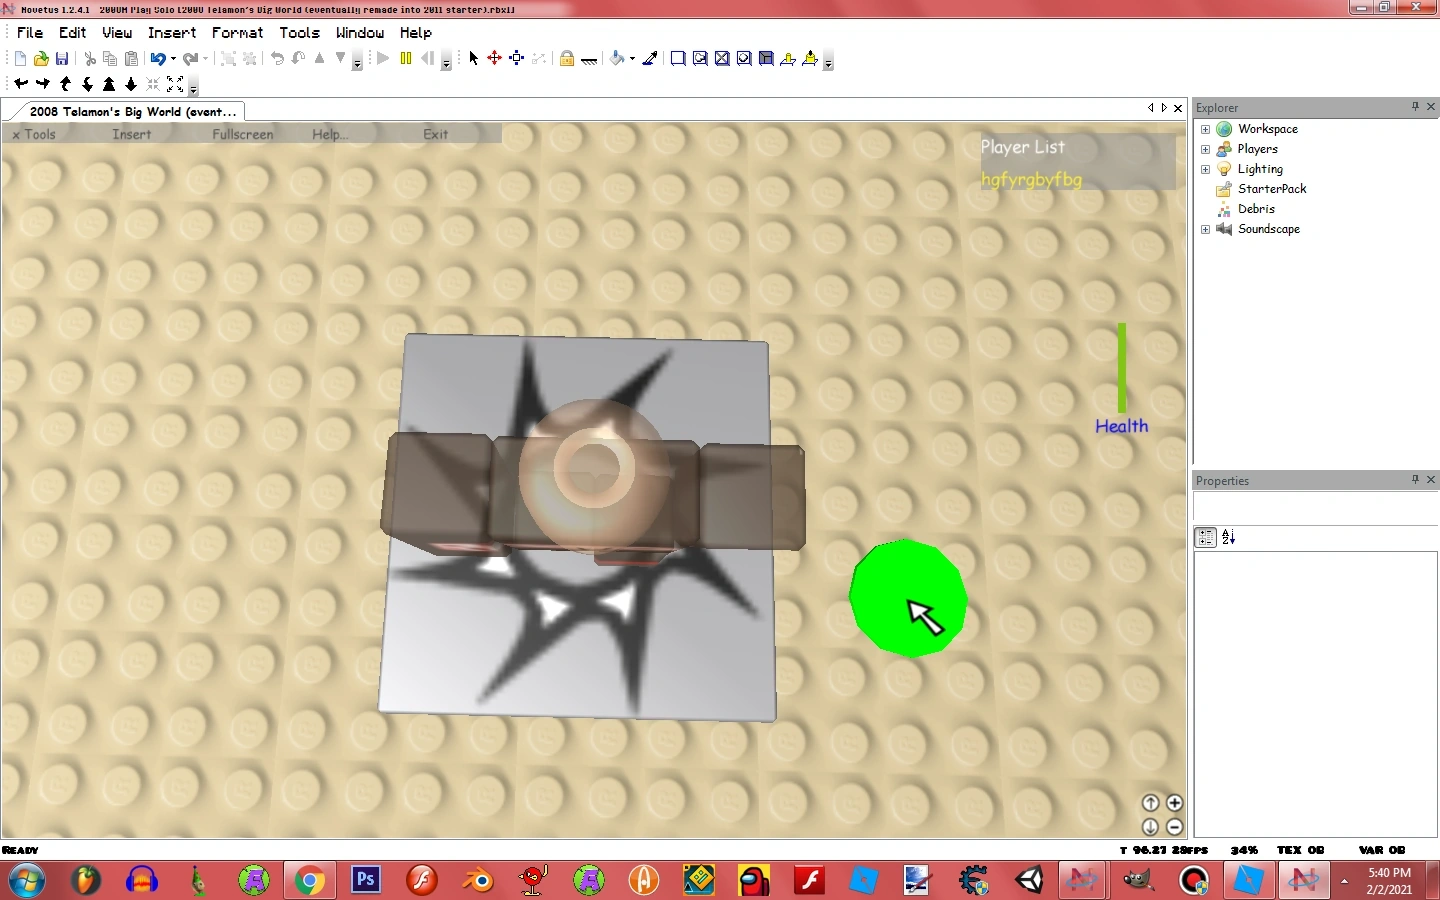This screenshot has width=1440, height=900.
Task: Click the camera tilt up arrow button
Action: tap(1151, 803)
